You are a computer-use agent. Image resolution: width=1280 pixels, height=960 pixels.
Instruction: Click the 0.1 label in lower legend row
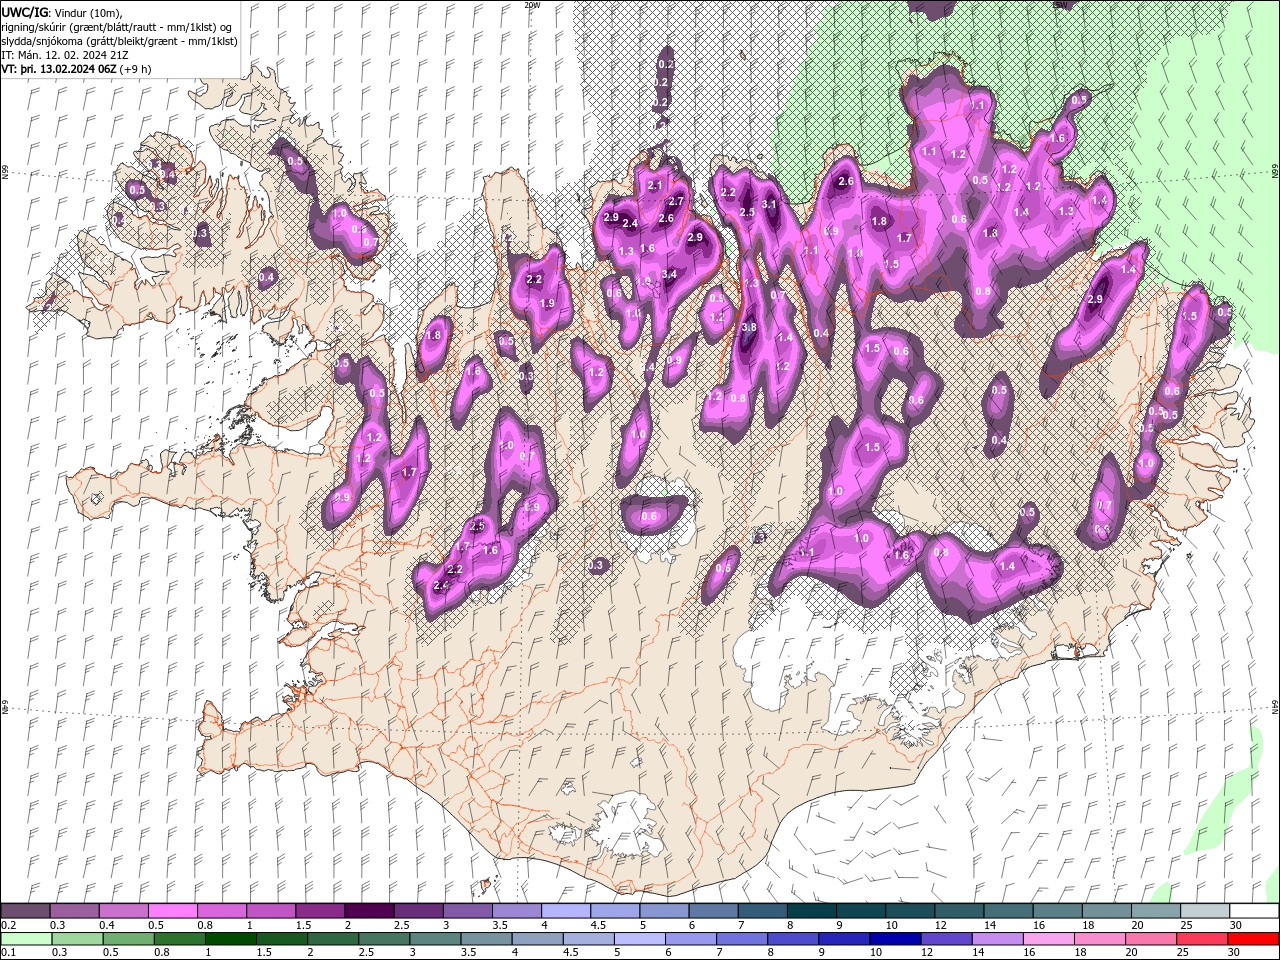click(x=8, y=952)
